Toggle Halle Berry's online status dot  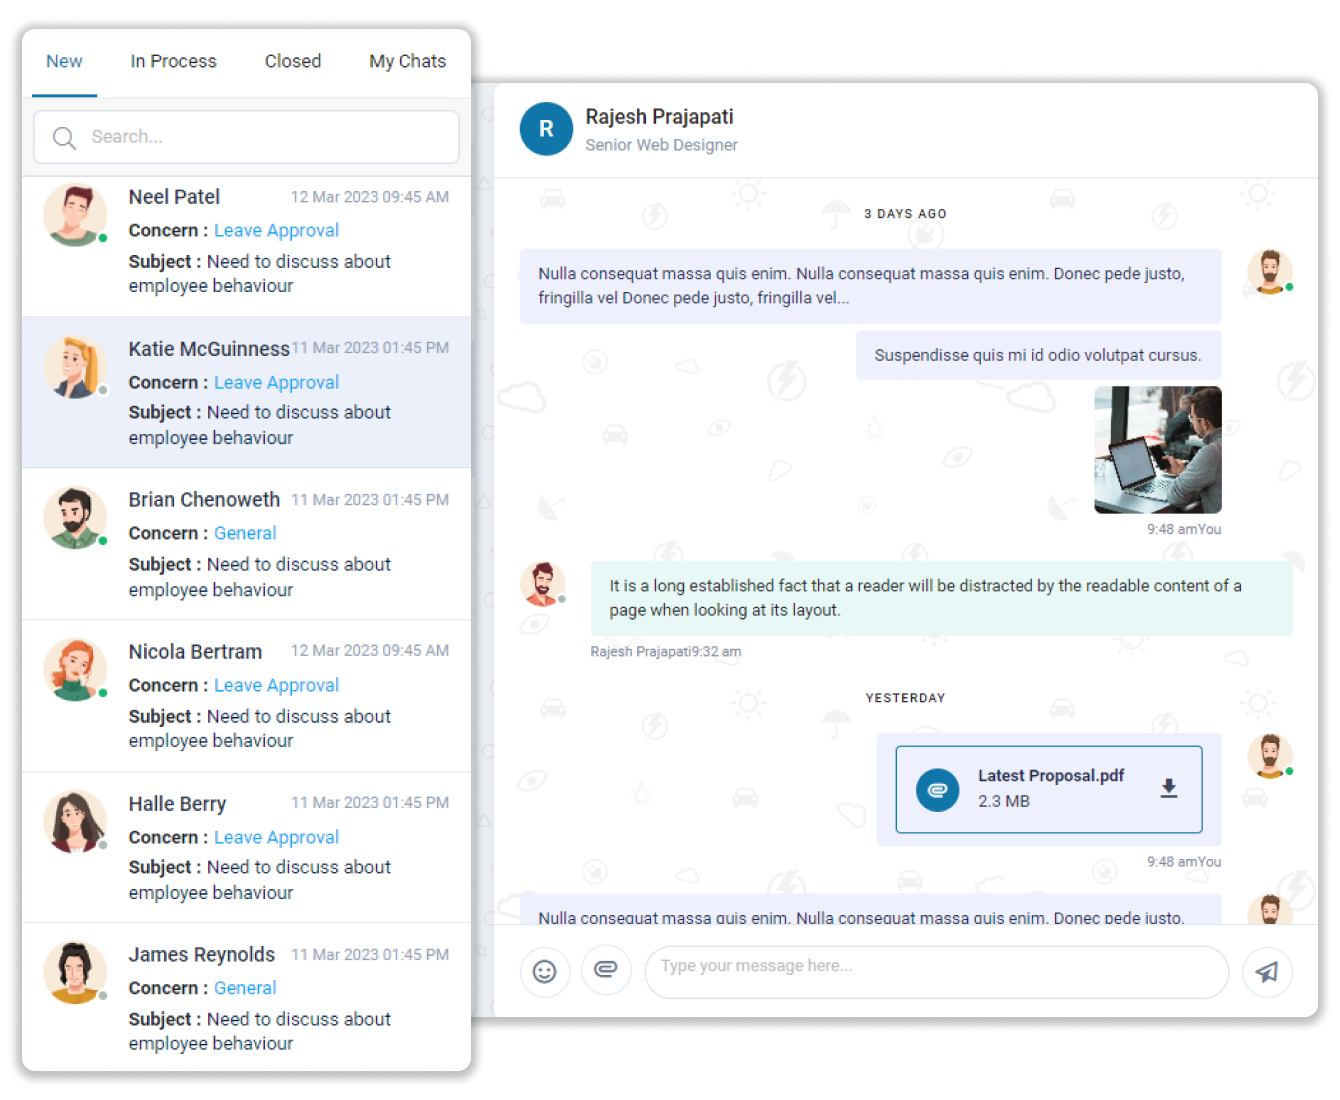click(x=102, y=845)
